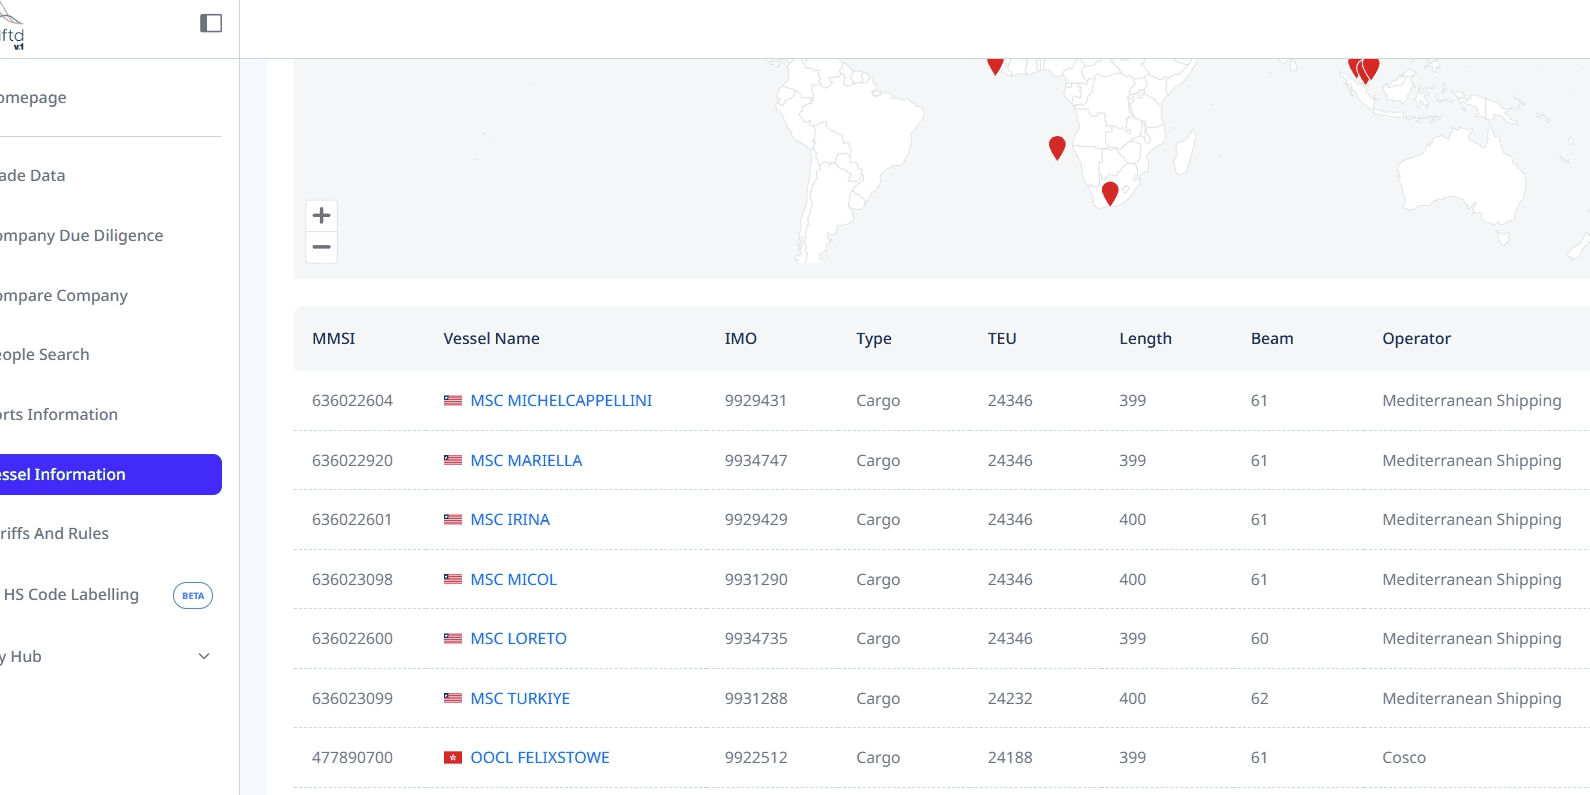The width and height of the screenshot is (1590, 795).
Task: Click IMO number 9934735
Action: pyautogui.click(x=756, y=638)
